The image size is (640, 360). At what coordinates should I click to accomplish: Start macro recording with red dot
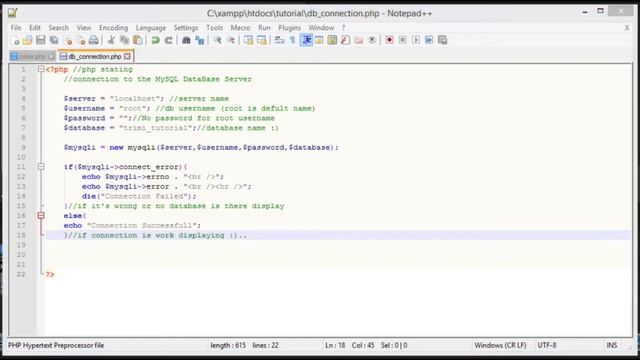pyautogui.click(x=389, y=40)
